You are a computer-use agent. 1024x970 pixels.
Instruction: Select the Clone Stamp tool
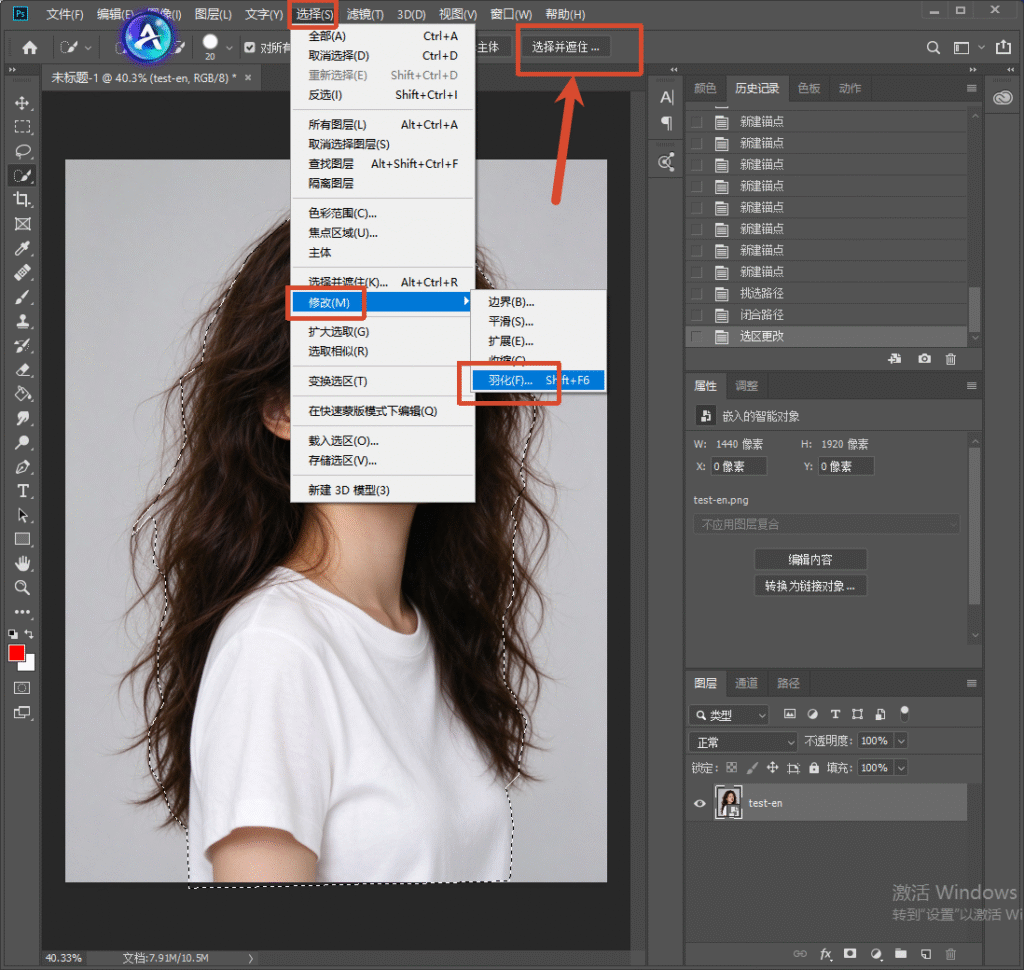pos(22,321)
